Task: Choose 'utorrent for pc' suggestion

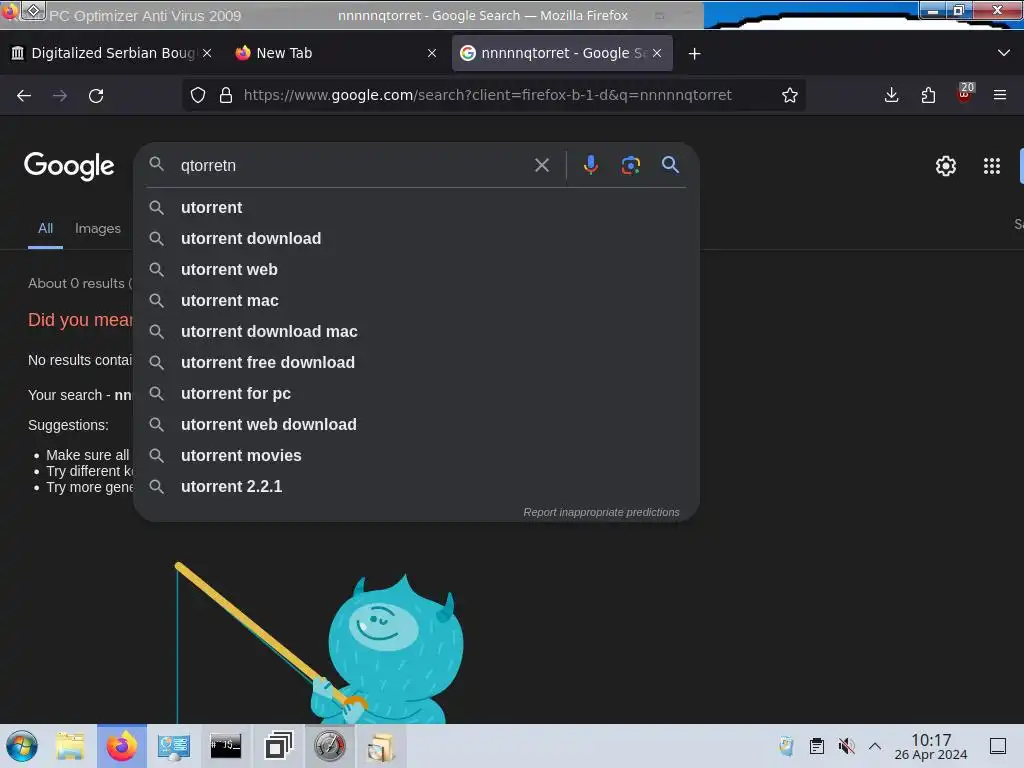Action: (417, 394)
